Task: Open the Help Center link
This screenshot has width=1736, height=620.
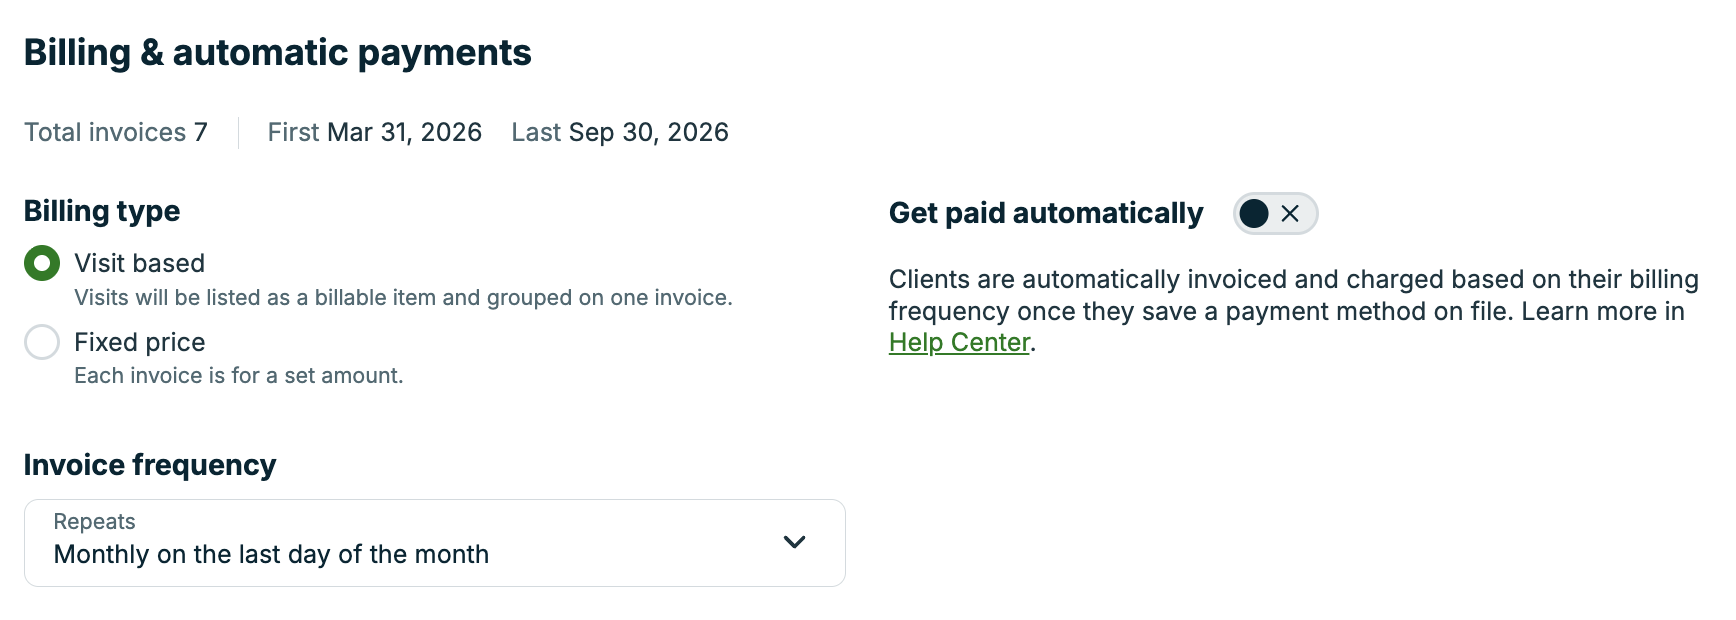Action: point(958,341)
